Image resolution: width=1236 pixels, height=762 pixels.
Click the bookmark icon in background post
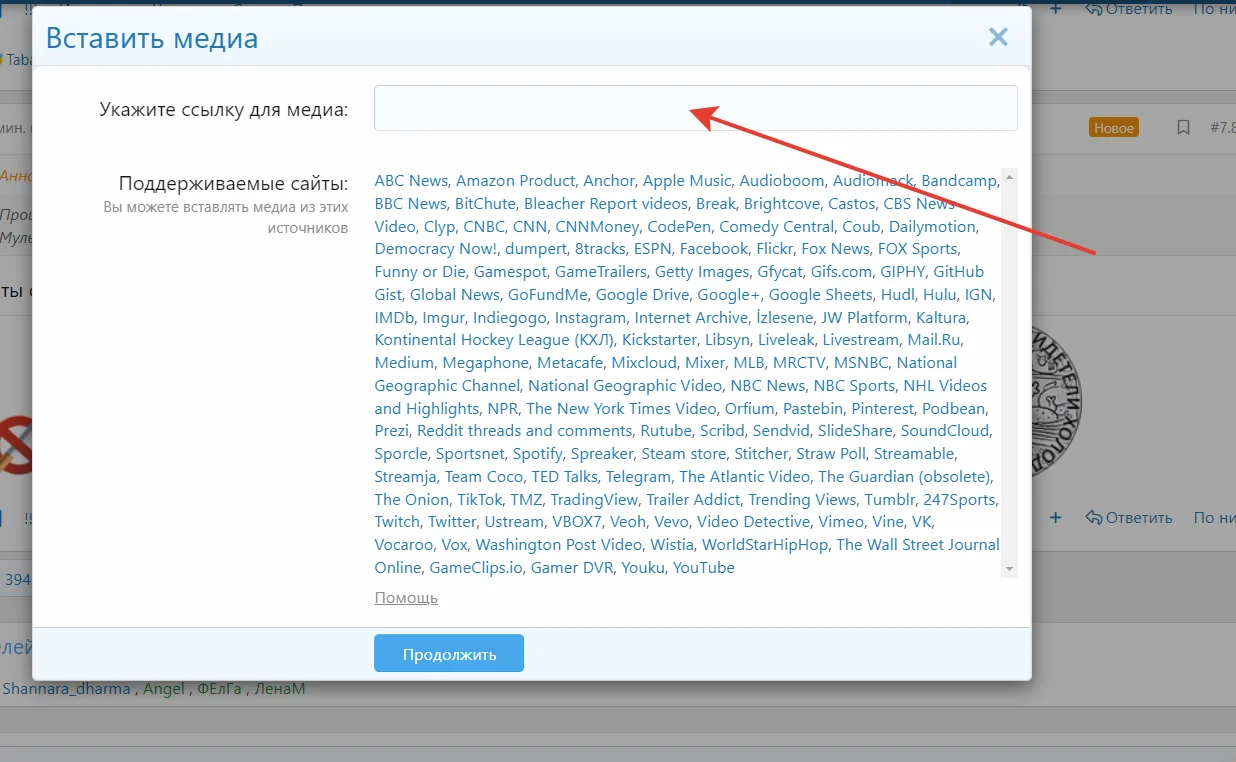click(1183, 128)
